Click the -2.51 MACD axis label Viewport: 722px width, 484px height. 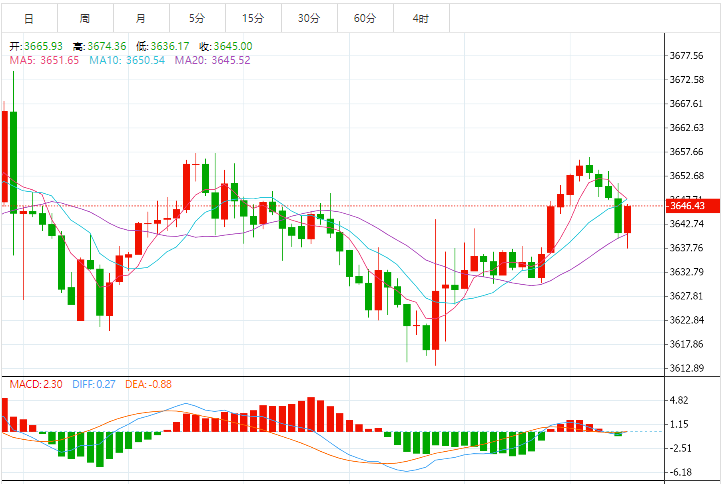(x=679, y=448)
